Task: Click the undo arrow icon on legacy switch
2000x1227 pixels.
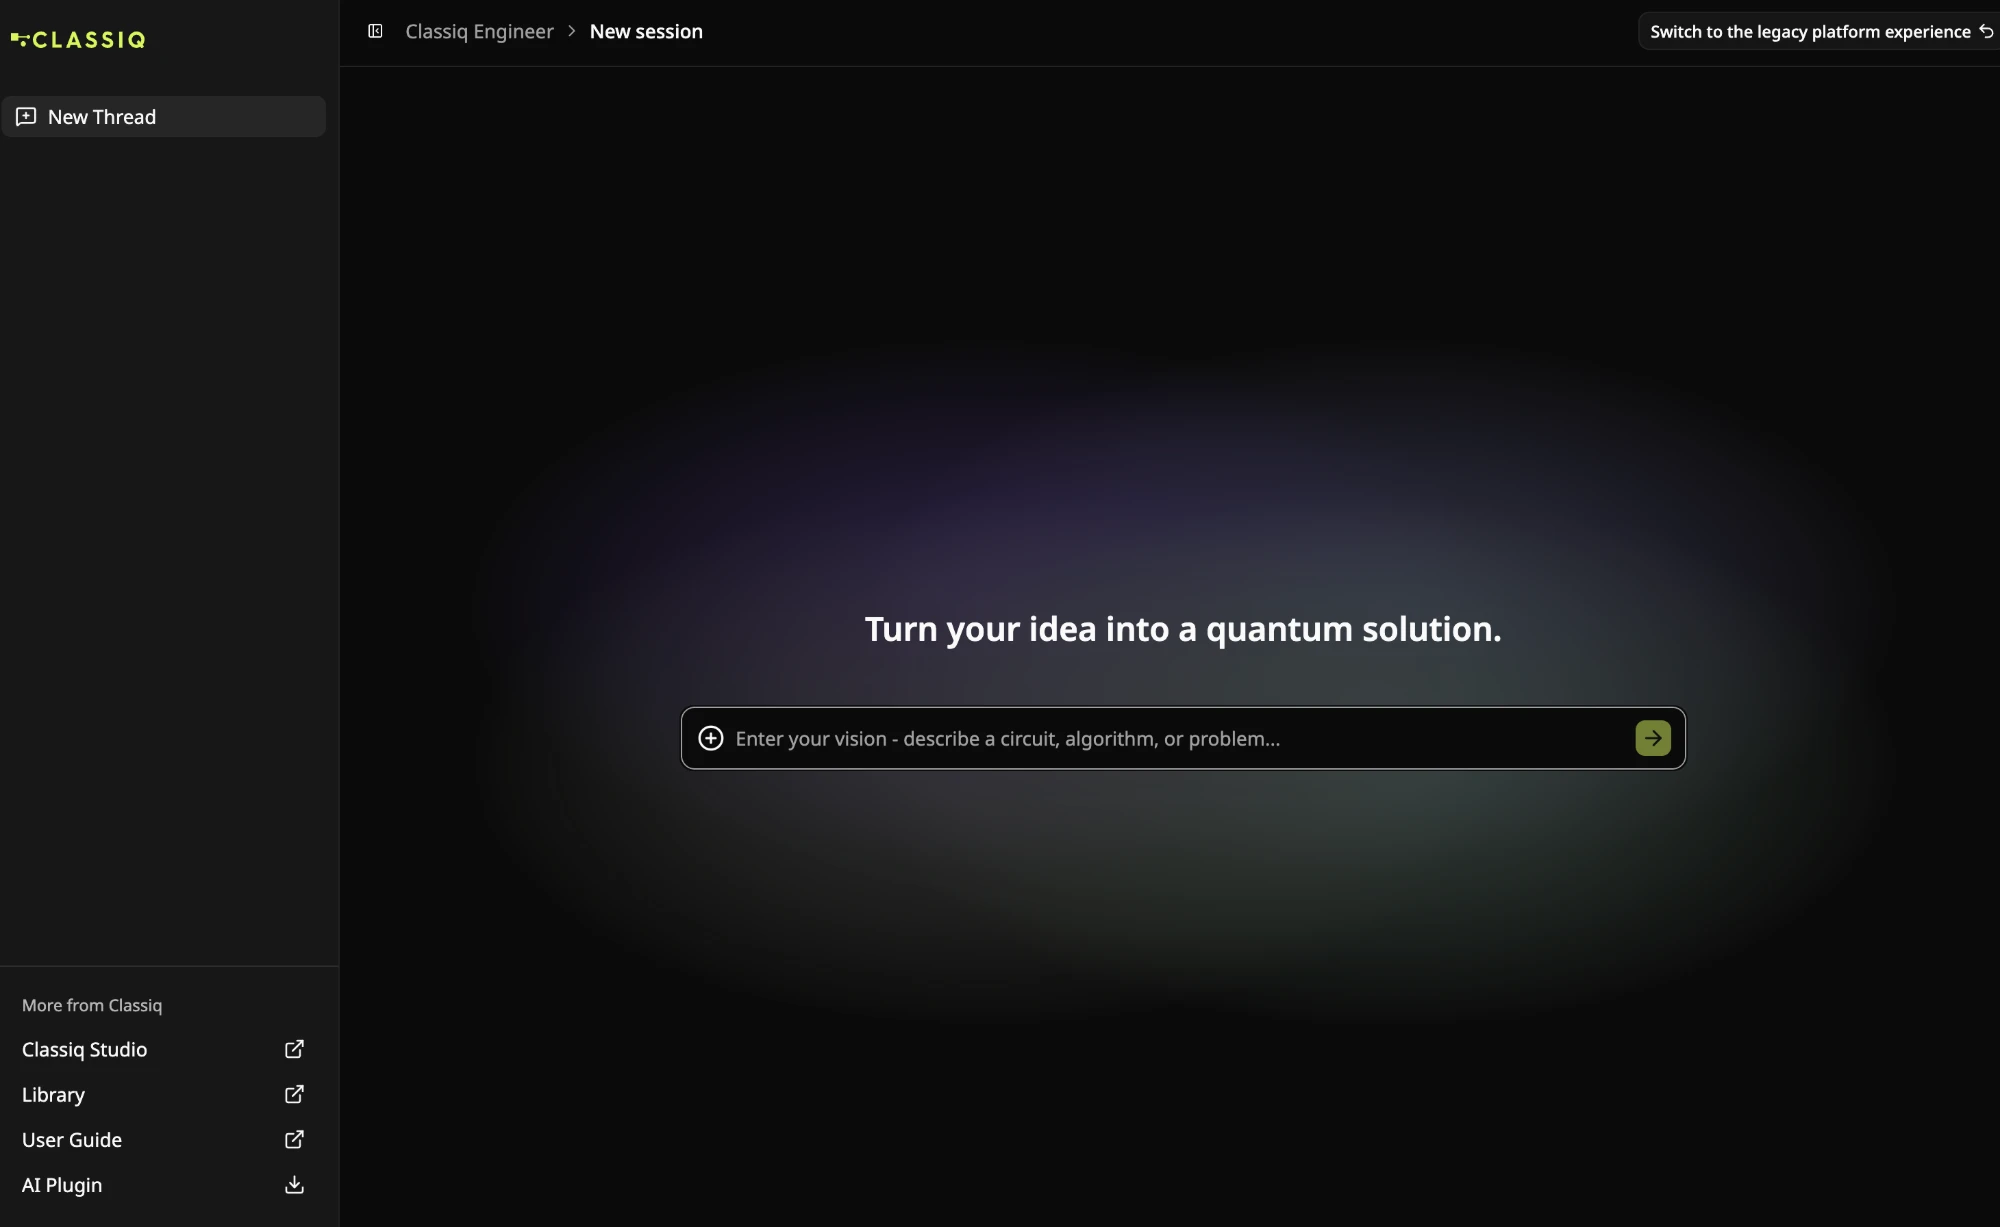Action: click(1986, 31)
